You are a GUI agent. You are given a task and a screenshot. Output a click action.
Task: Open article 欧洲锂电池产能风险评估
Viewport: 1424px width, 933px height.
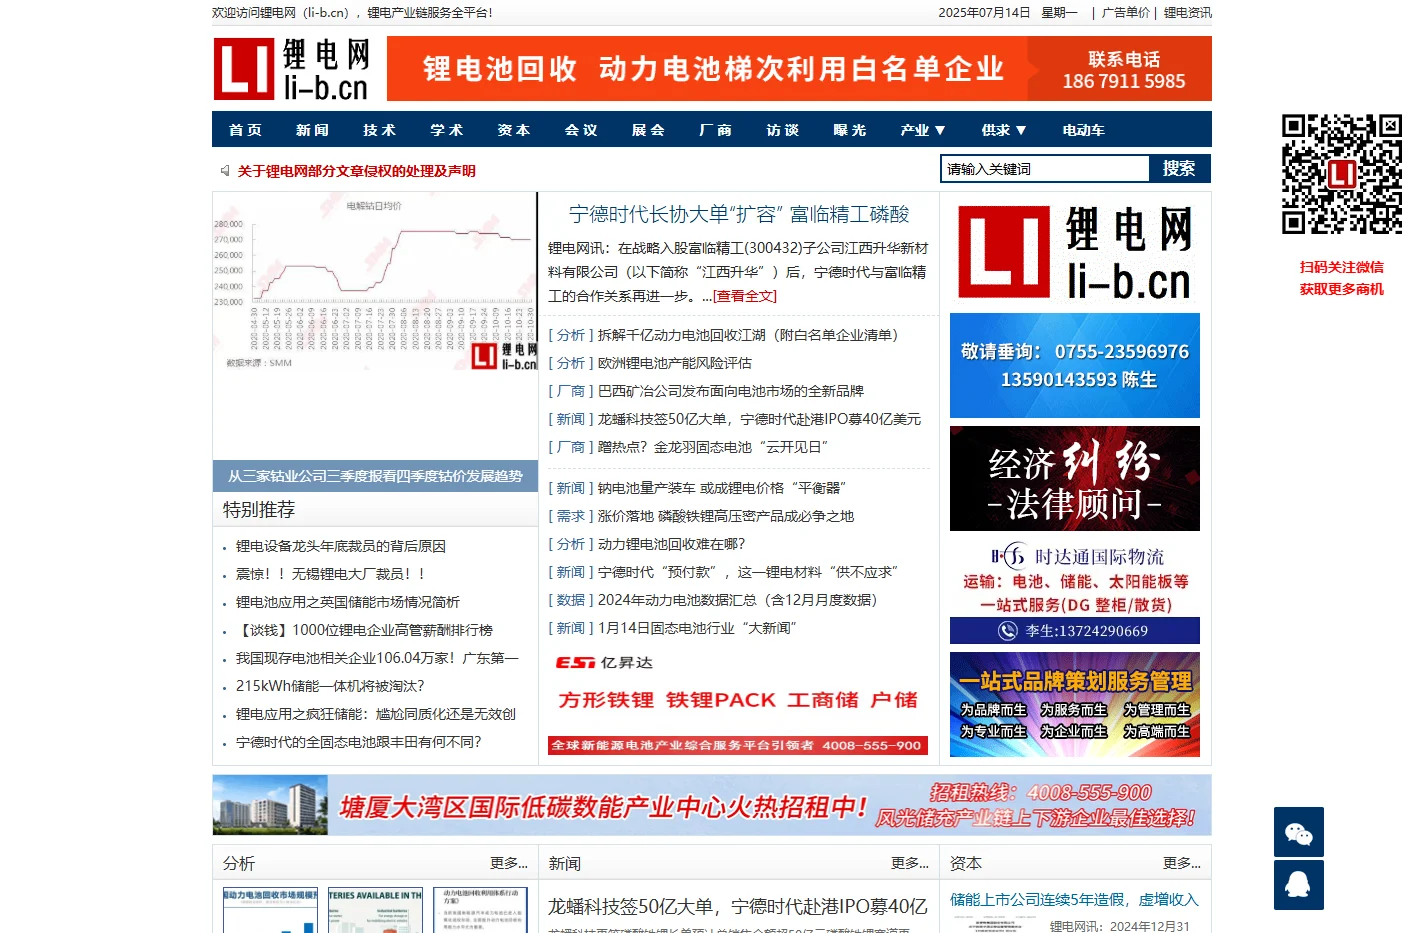pos(675,363)
